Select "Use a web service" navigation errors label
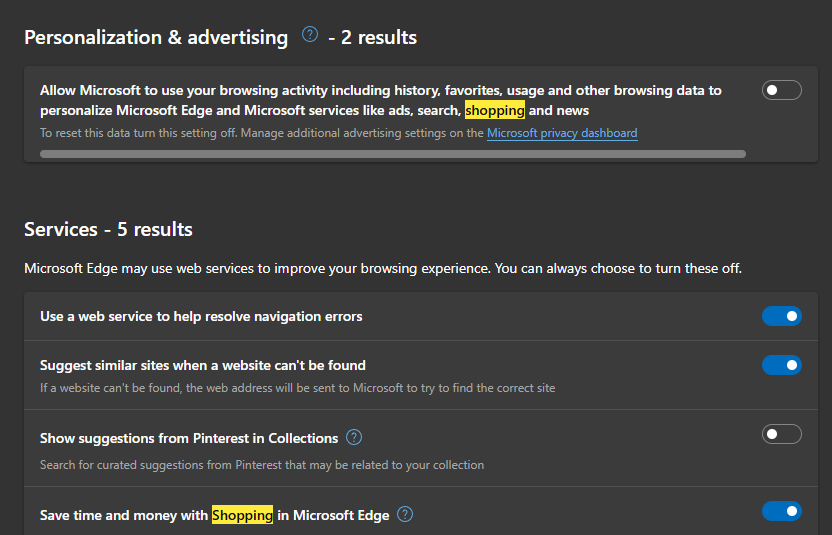The image size is (832, 535). (201, 316)
